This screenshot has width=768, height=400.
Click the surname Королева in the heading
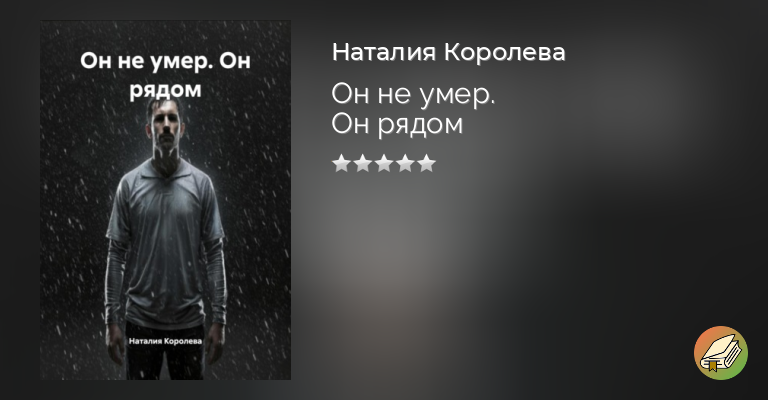coord(504,52)
